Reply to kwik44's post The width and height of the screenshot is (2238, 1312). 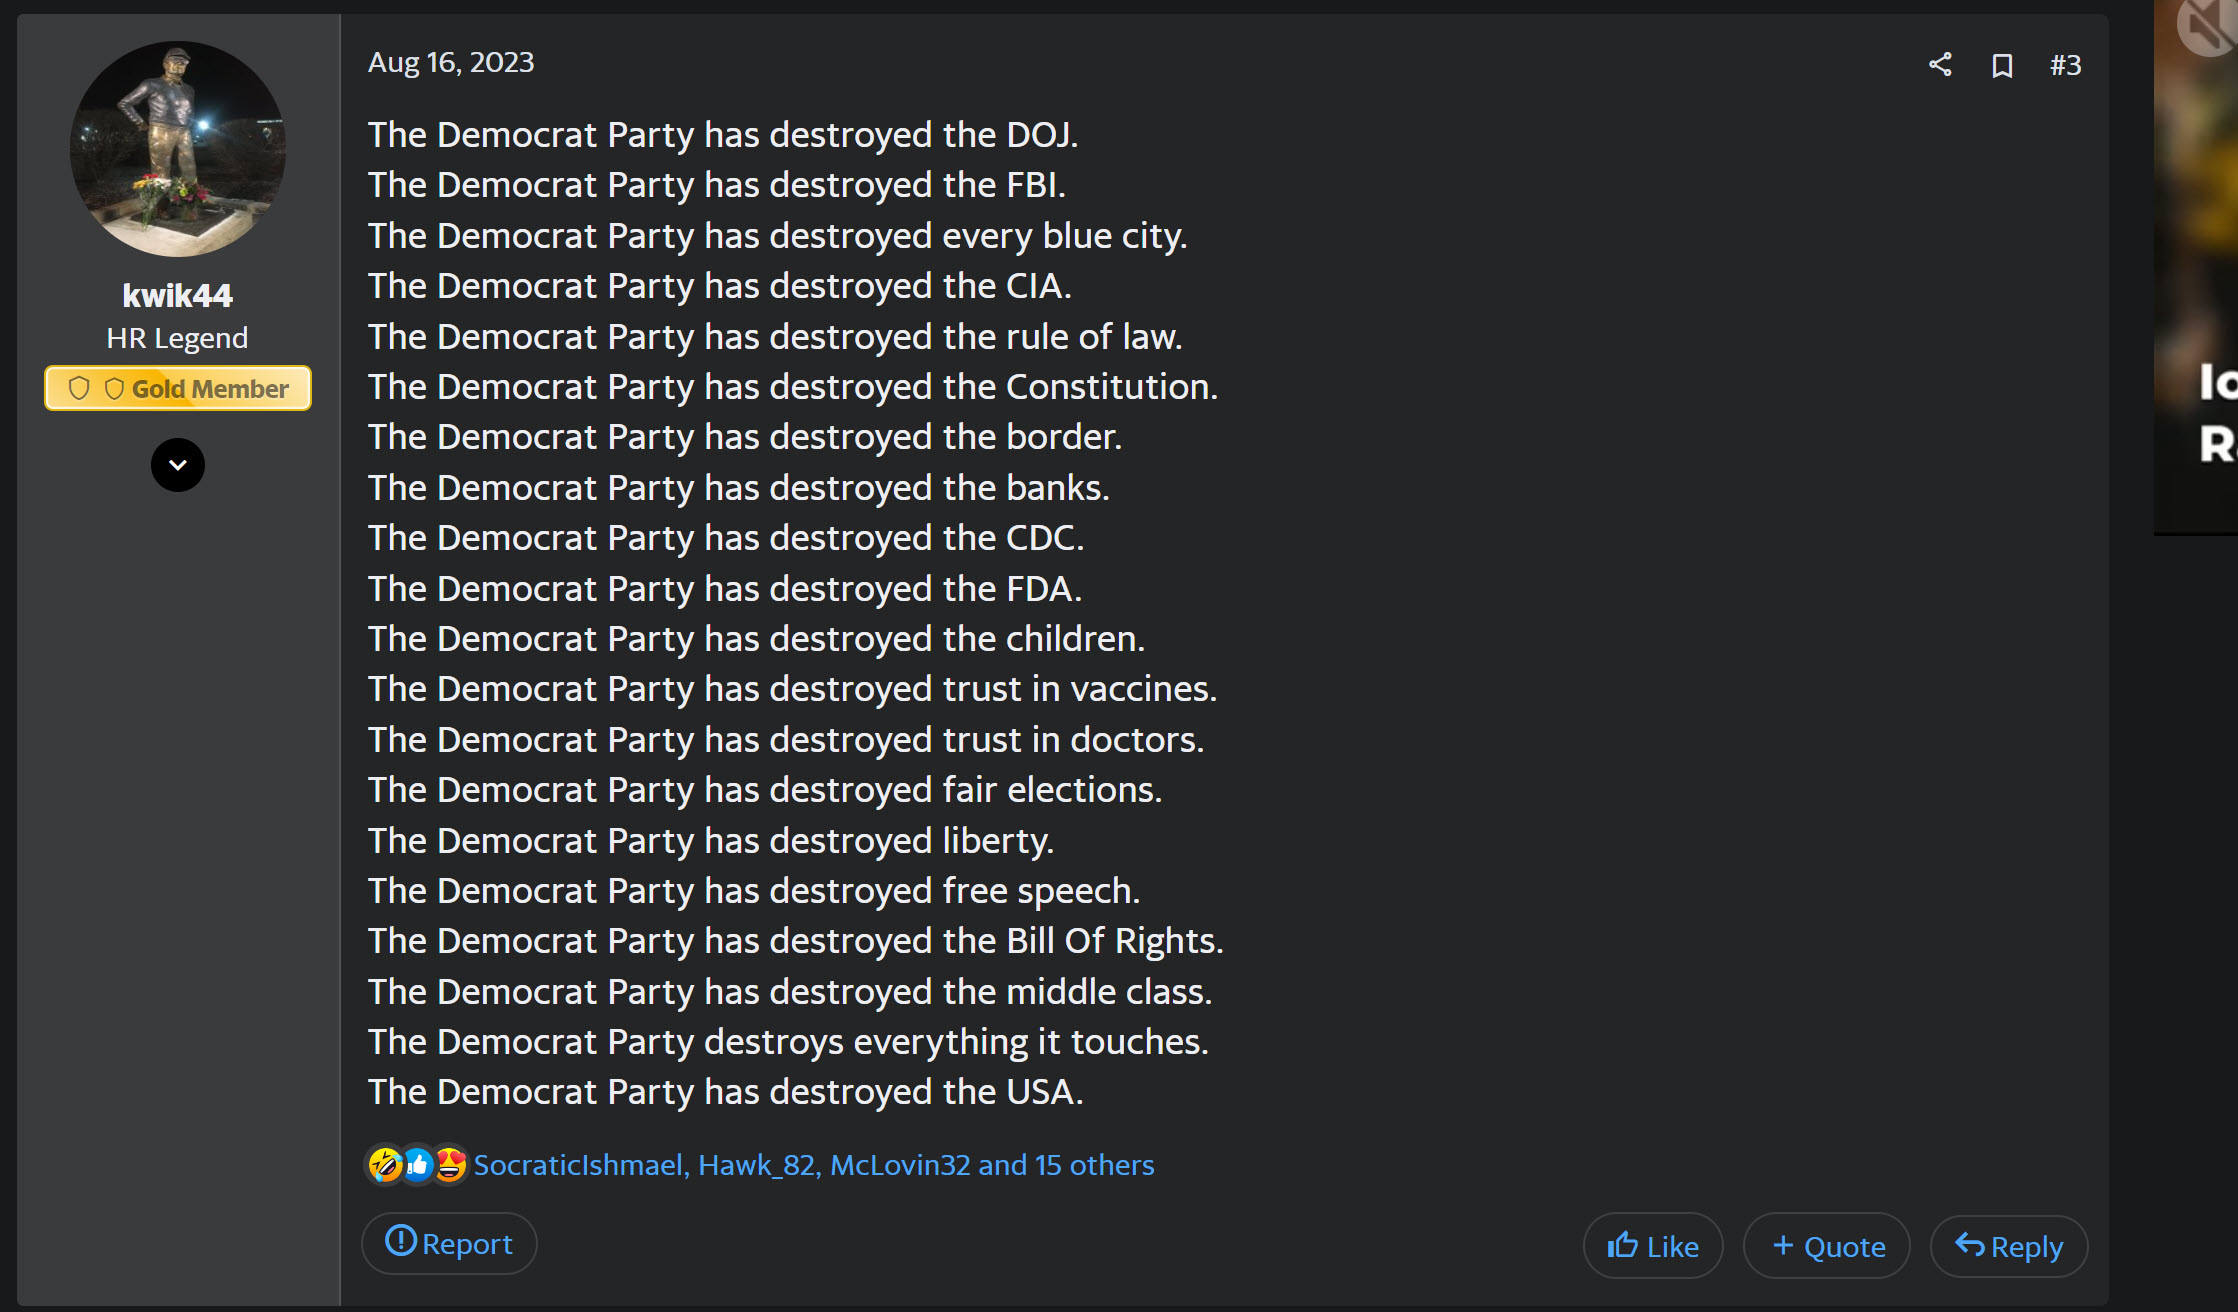pyautogui.click(x=2009, y=1246)
